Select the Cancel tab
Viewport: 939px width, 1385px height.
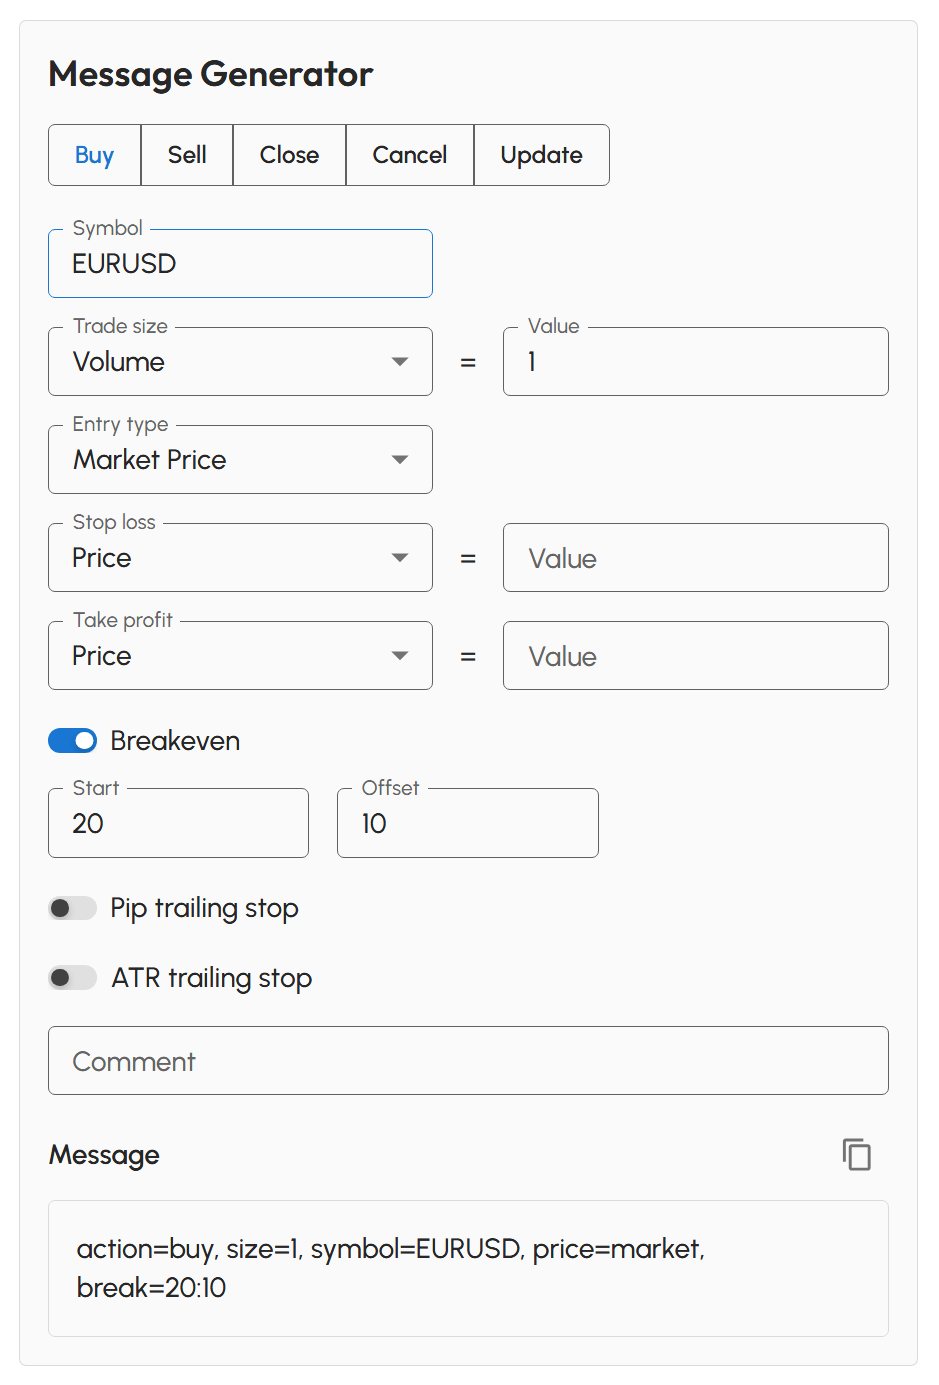pos(409,155)
